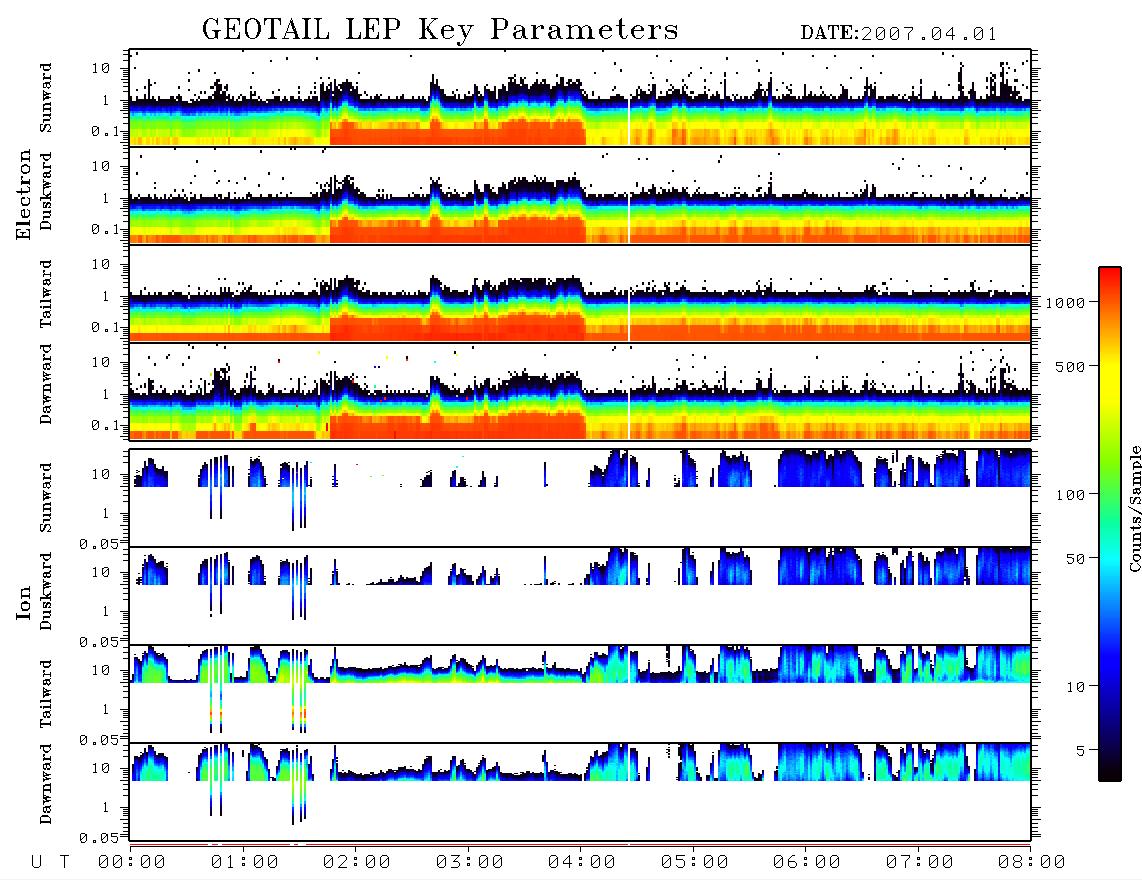Click the rainbow color scale bar
1142x880 pixels.
(1109, 524)
